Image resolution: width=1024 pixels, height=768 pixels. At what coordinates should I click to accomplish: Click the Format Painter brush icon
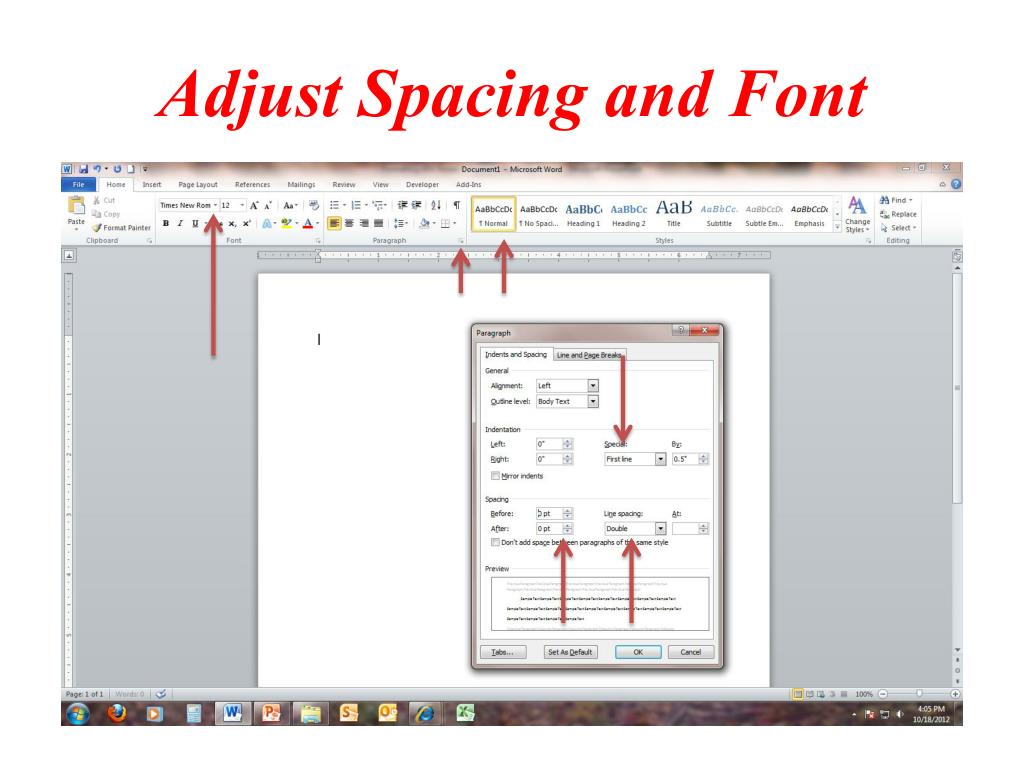coord(97,228)
